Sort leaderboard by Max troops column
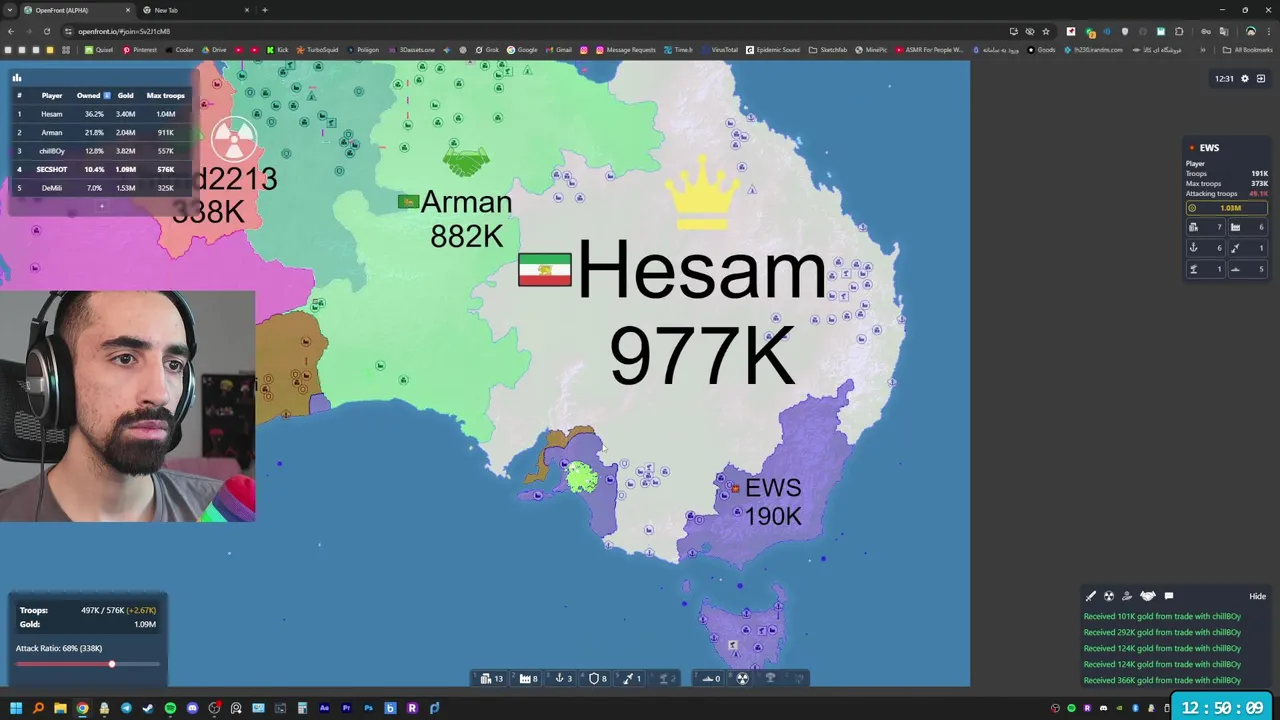The image size is (1280, 720). (165, 95)
